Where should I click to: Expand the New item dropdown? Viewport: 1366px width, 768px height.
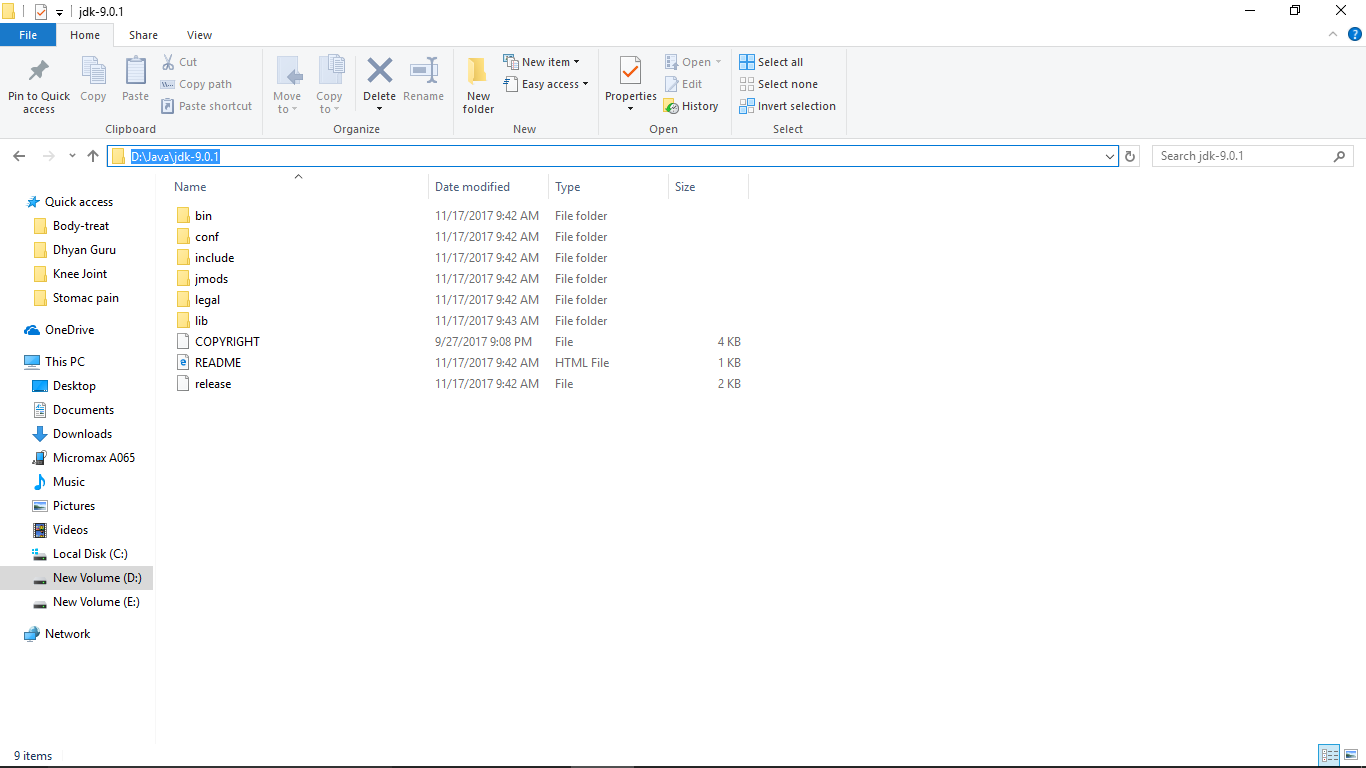543,61
